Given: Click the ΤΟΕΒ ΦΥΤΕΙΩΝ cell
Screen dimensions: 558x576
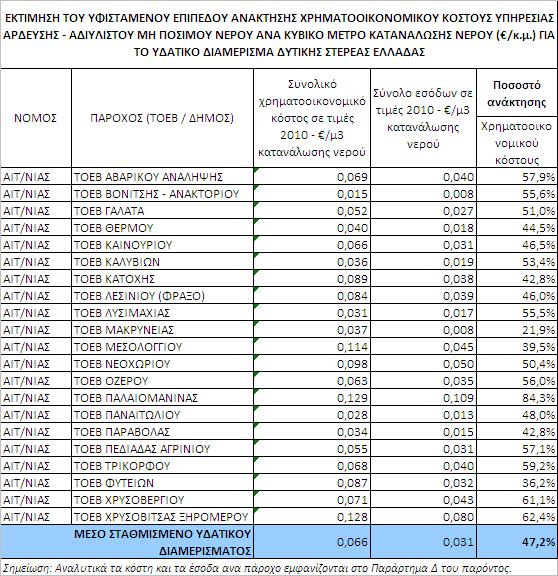Looking at the screenshot, I should (x=162, y=483).
